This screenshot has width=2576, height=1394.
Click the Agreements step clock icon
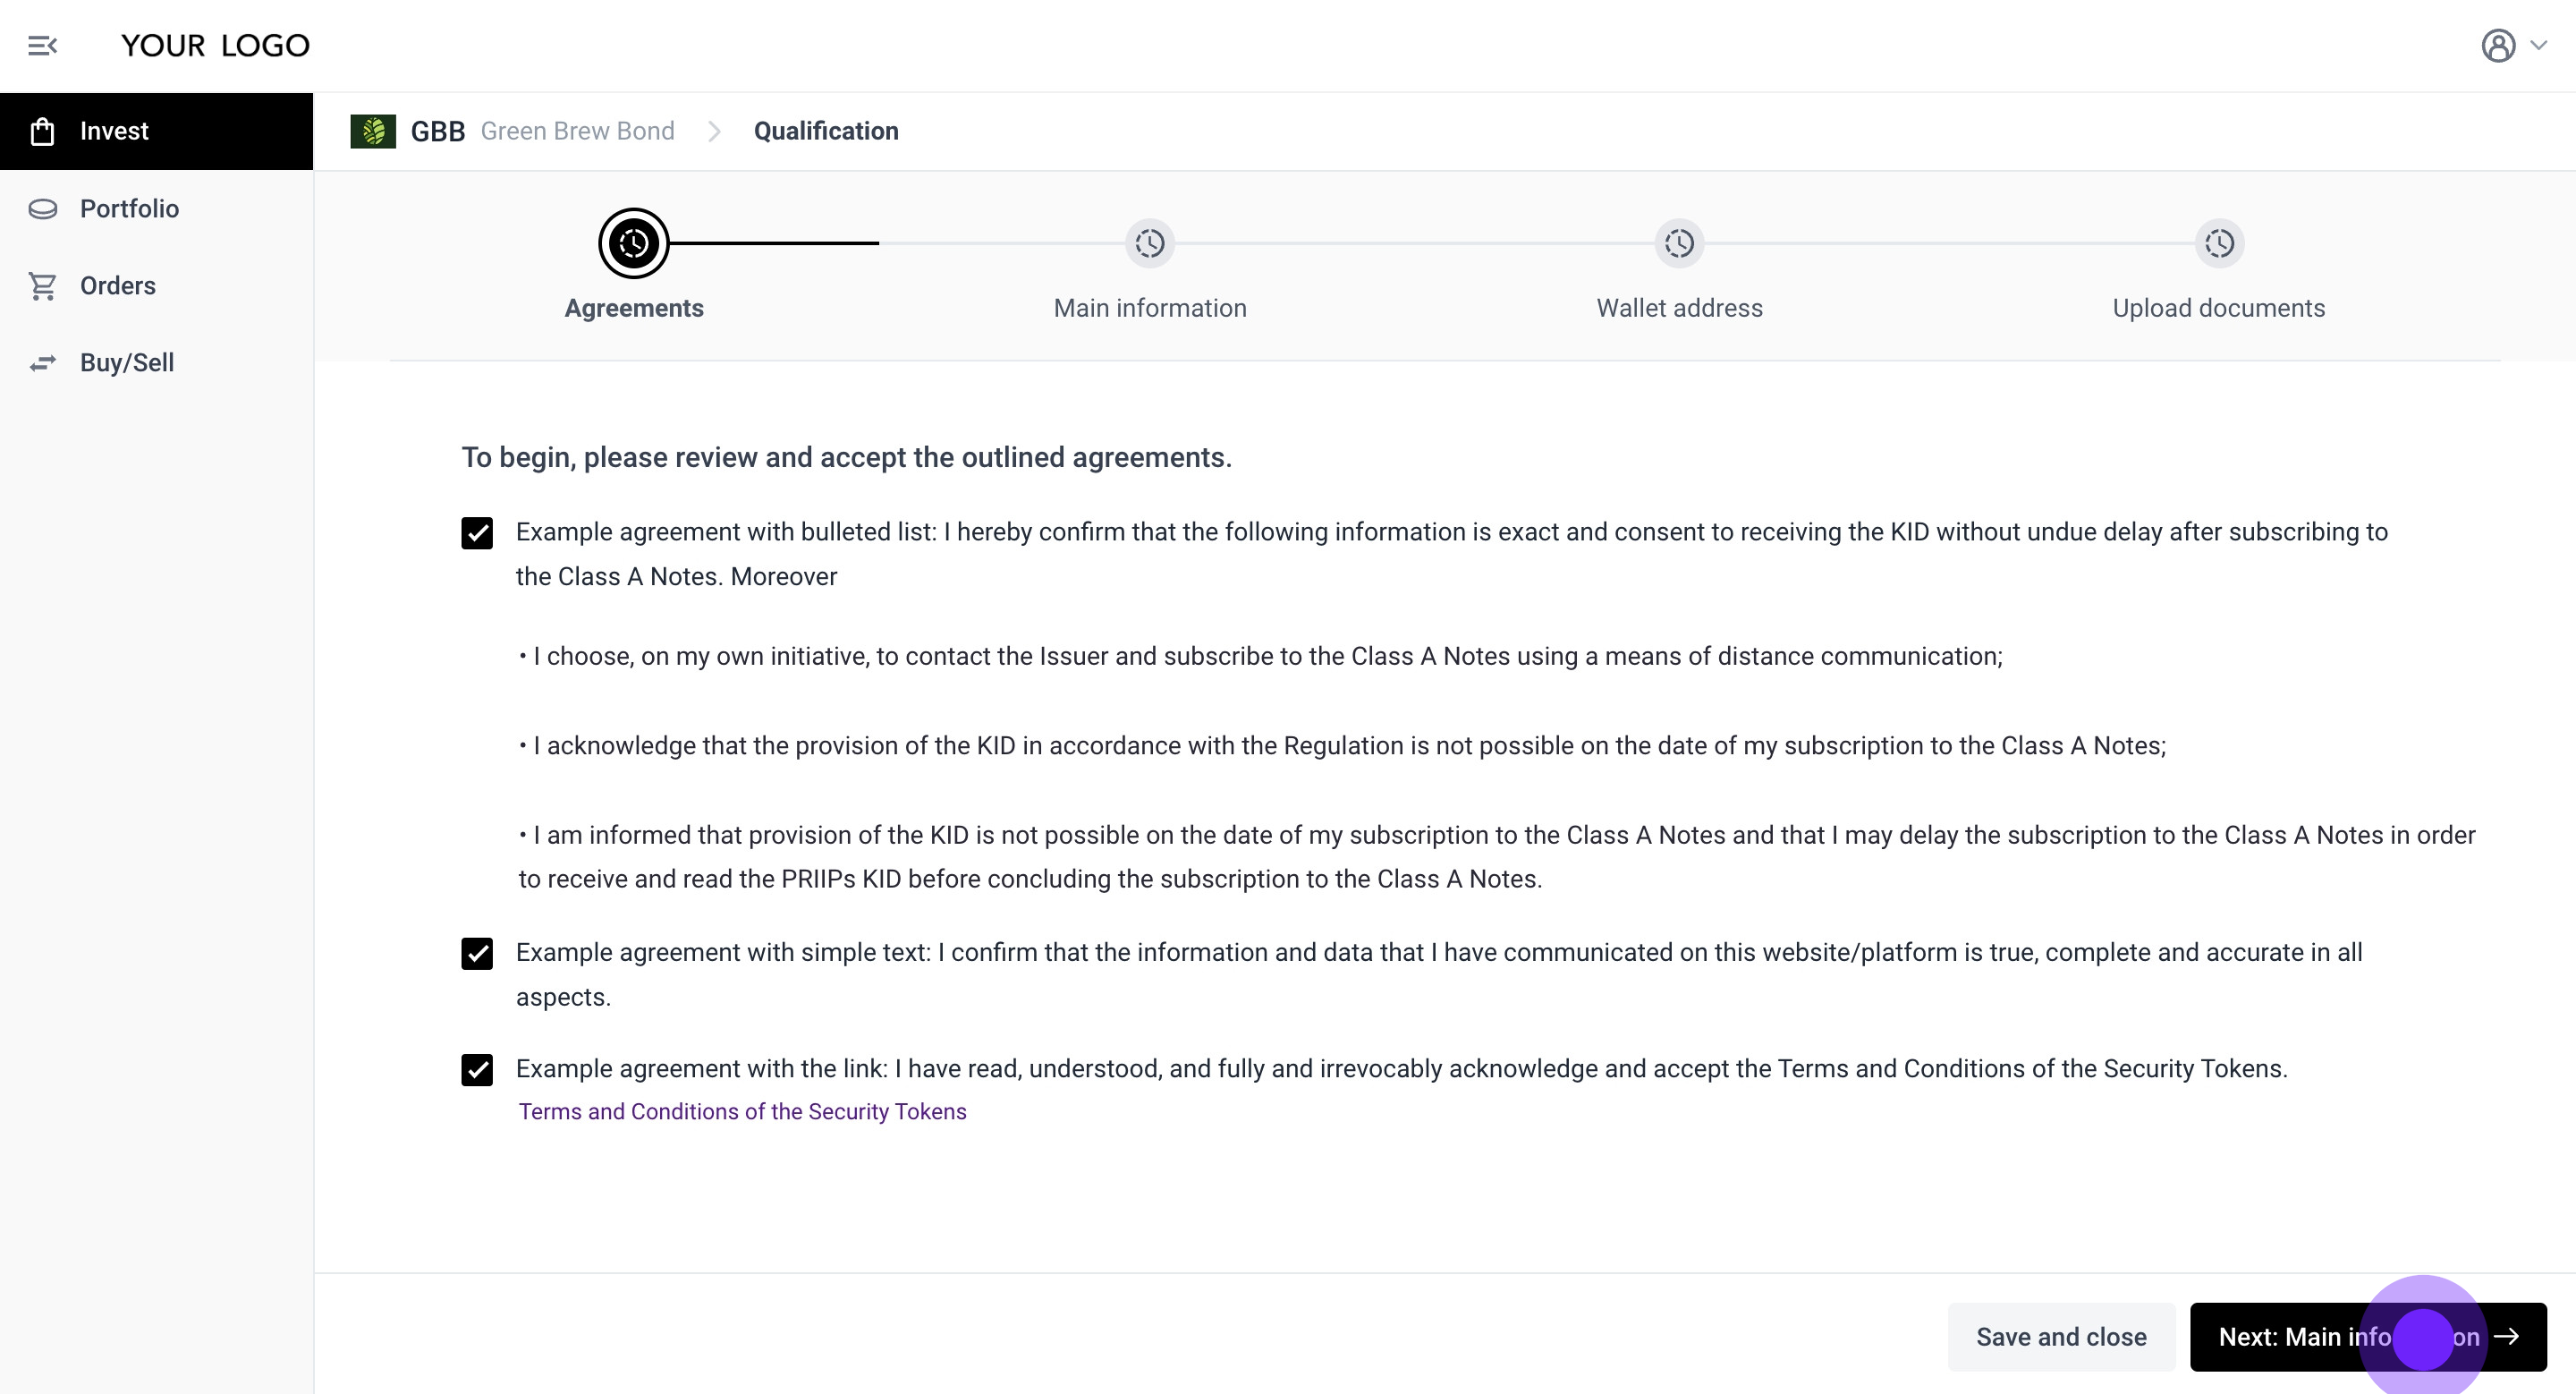[x=633, y=243]
